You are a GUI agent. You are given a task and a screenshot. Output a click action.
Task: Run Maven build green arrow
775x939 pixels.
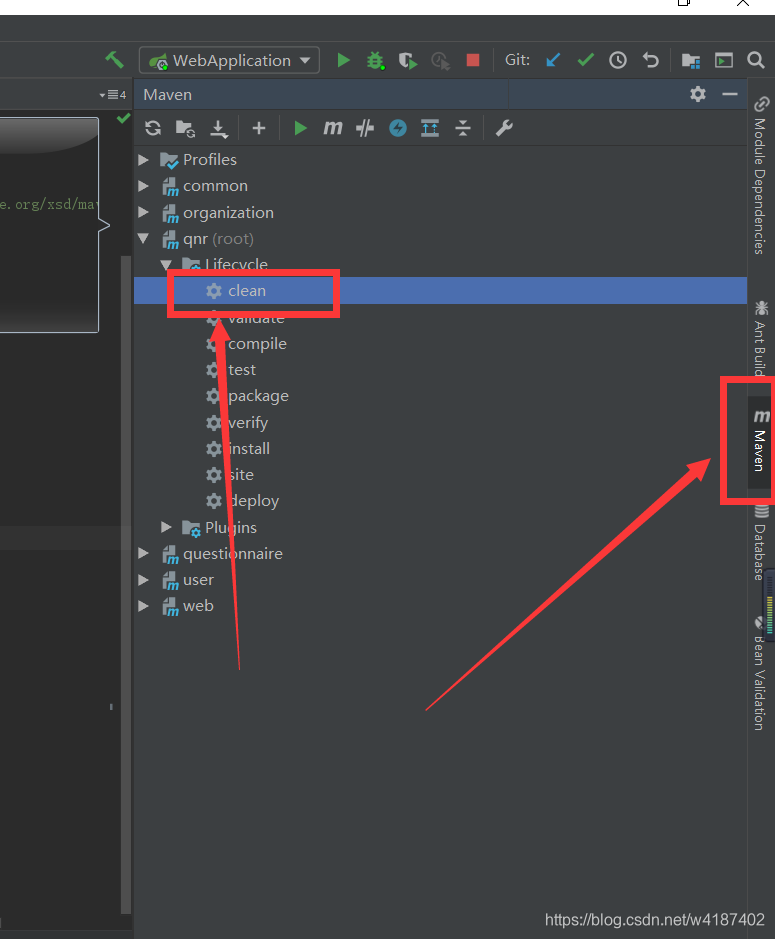click(x=300, y=128)
